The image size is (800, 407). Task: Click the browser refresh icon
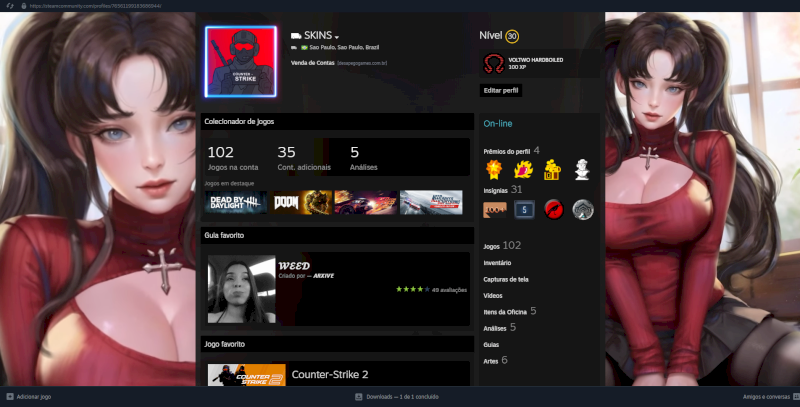[x=10, y=6]
